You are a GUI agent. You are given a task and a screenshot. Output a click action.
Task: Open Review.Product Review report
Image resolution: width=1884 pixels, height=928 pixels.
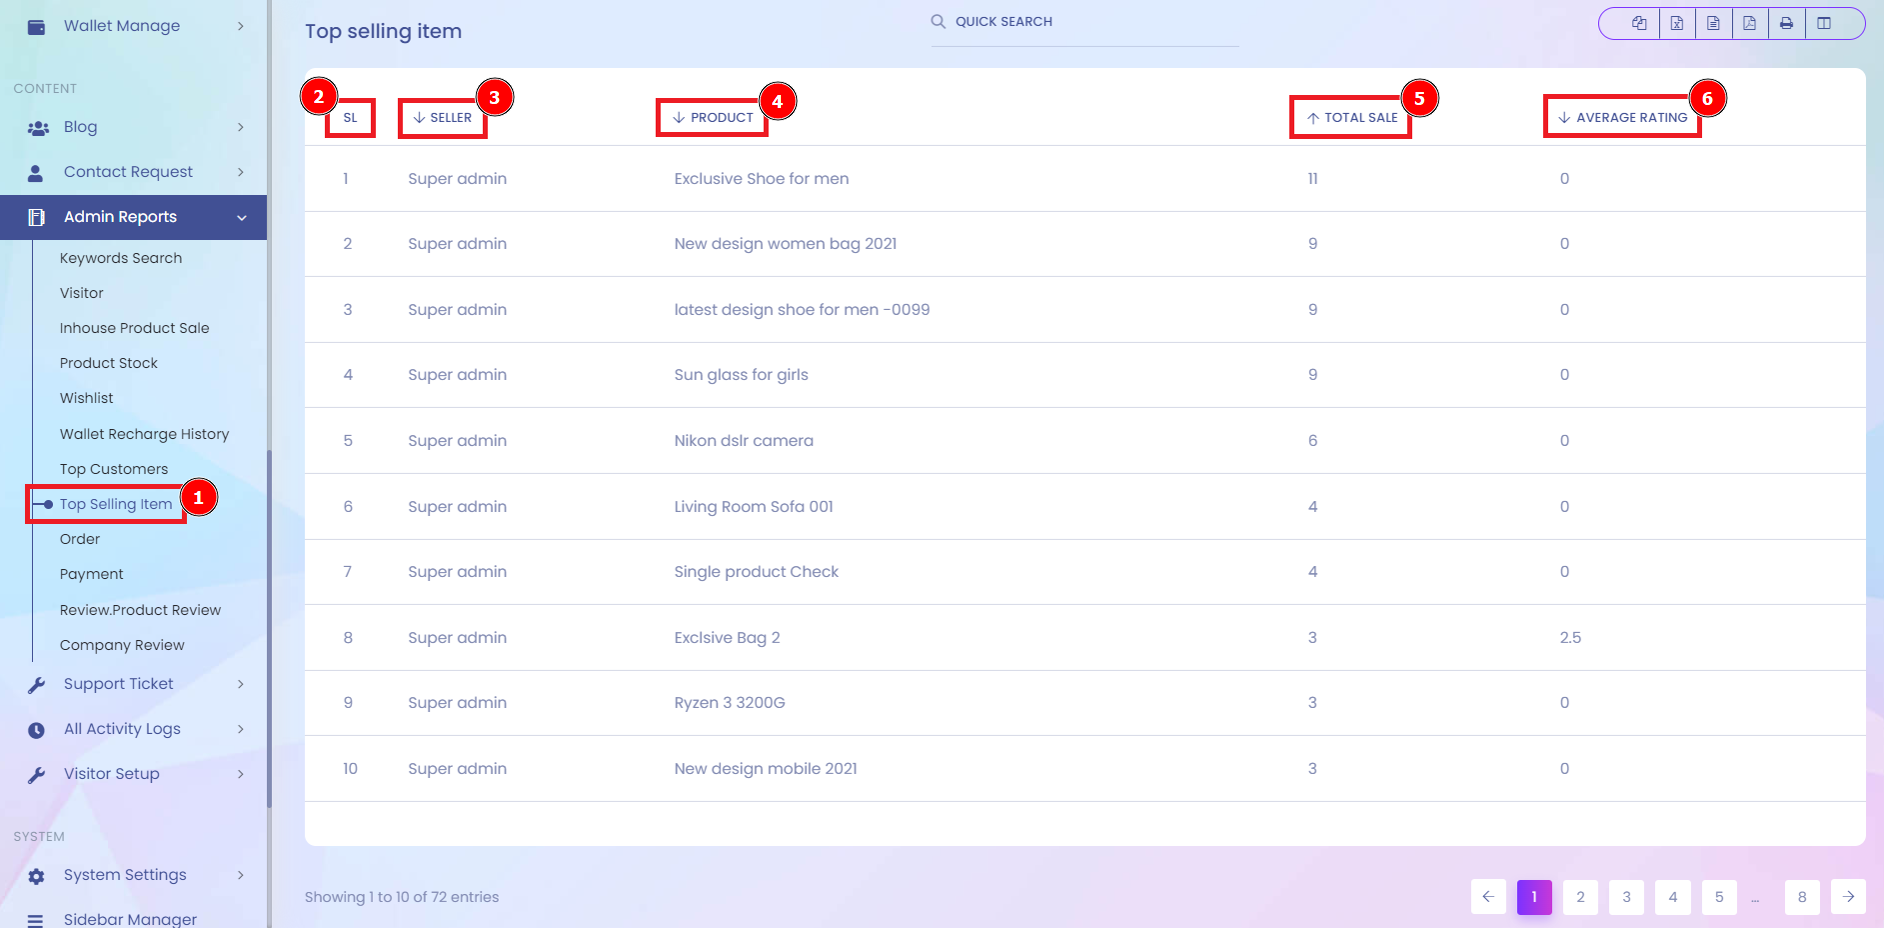click(x=140, y=610)
